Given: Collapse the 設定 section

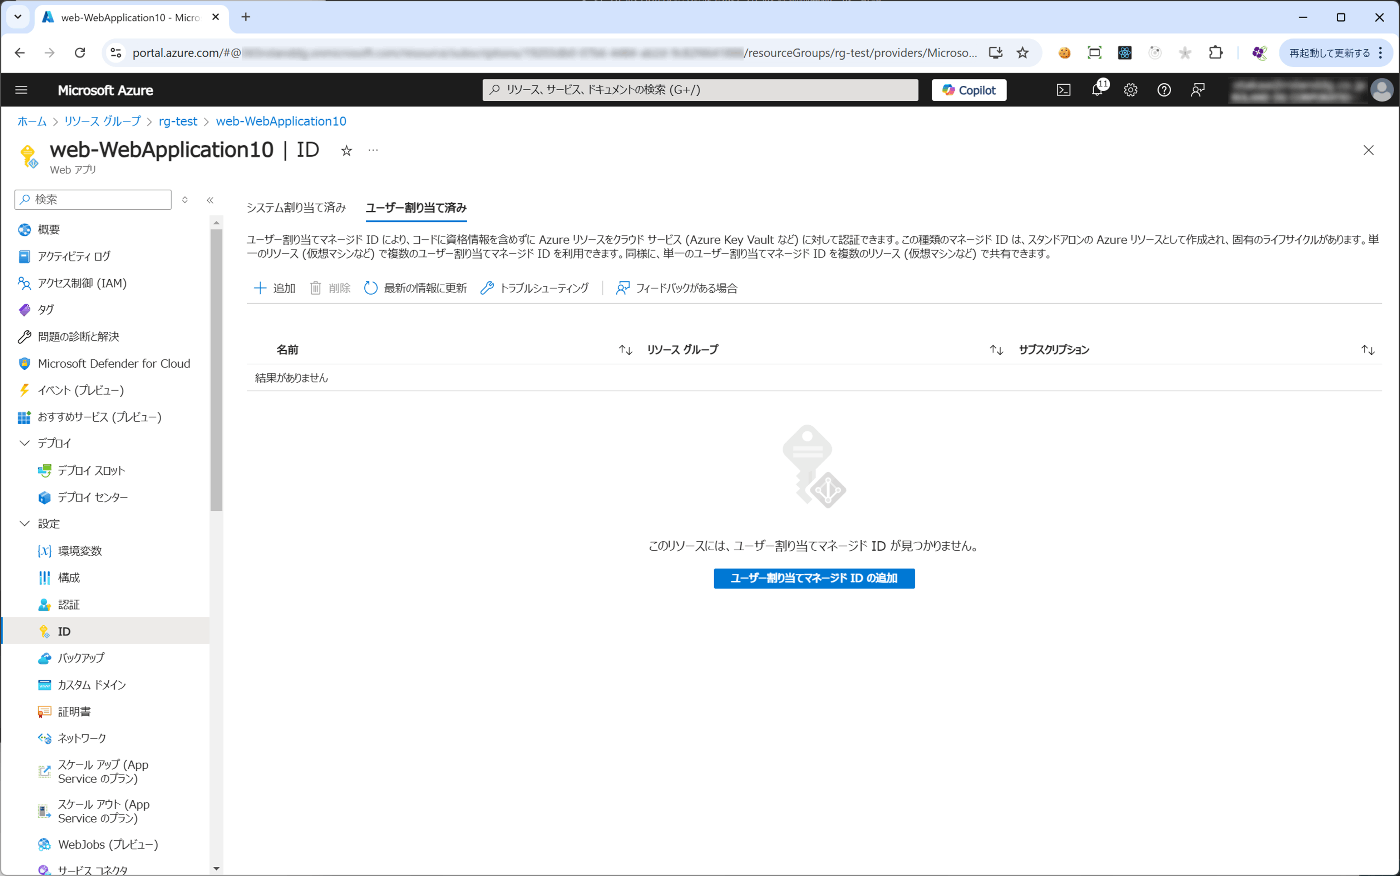Looking at the screenshot, I should tap(25, 524).
